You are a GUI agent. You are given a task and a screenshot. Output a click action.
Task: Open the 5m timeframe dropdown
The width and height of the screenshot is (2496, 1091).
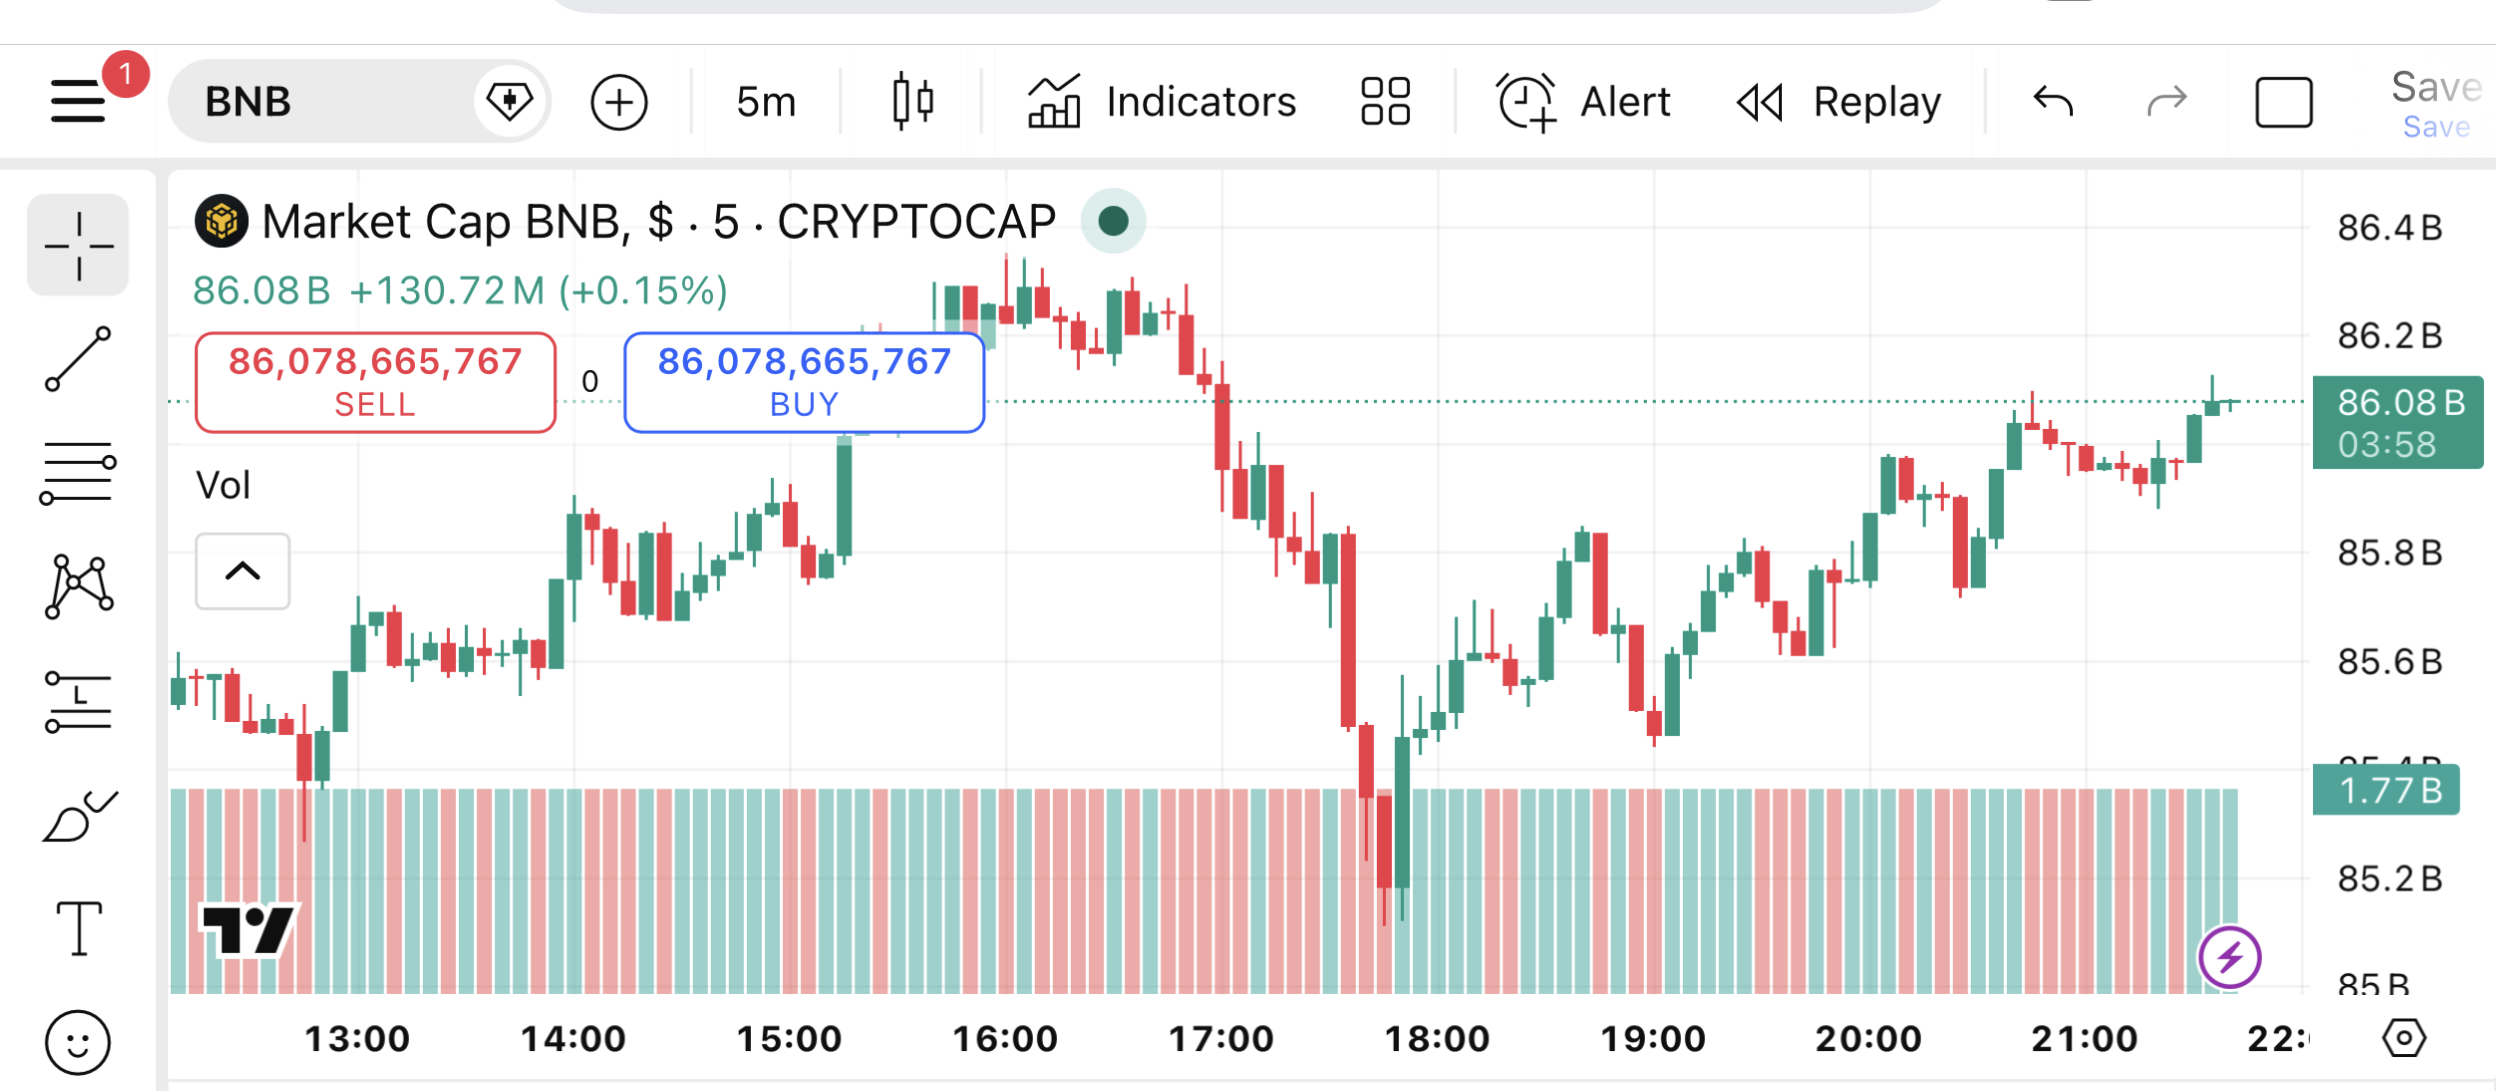(766, 102)
